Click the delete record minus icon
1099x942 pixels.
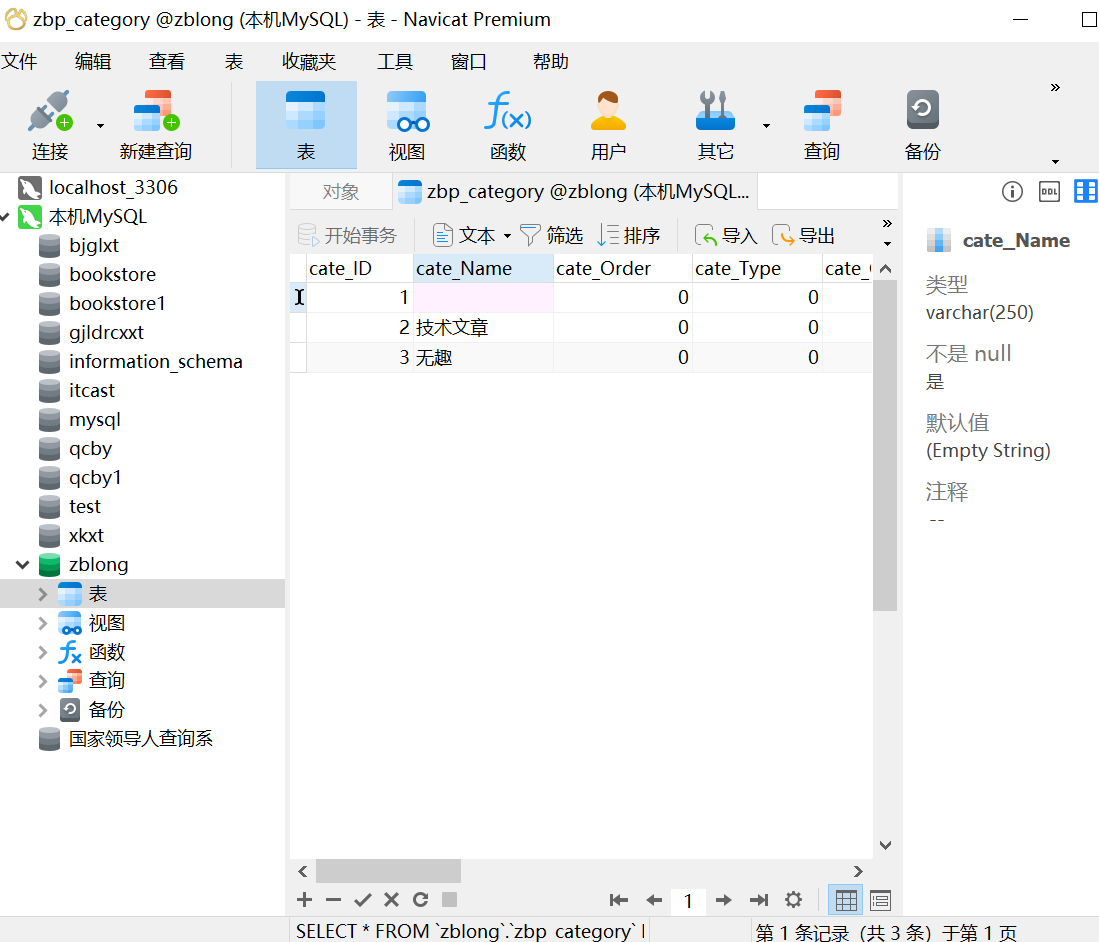click(x=334, y=899)
